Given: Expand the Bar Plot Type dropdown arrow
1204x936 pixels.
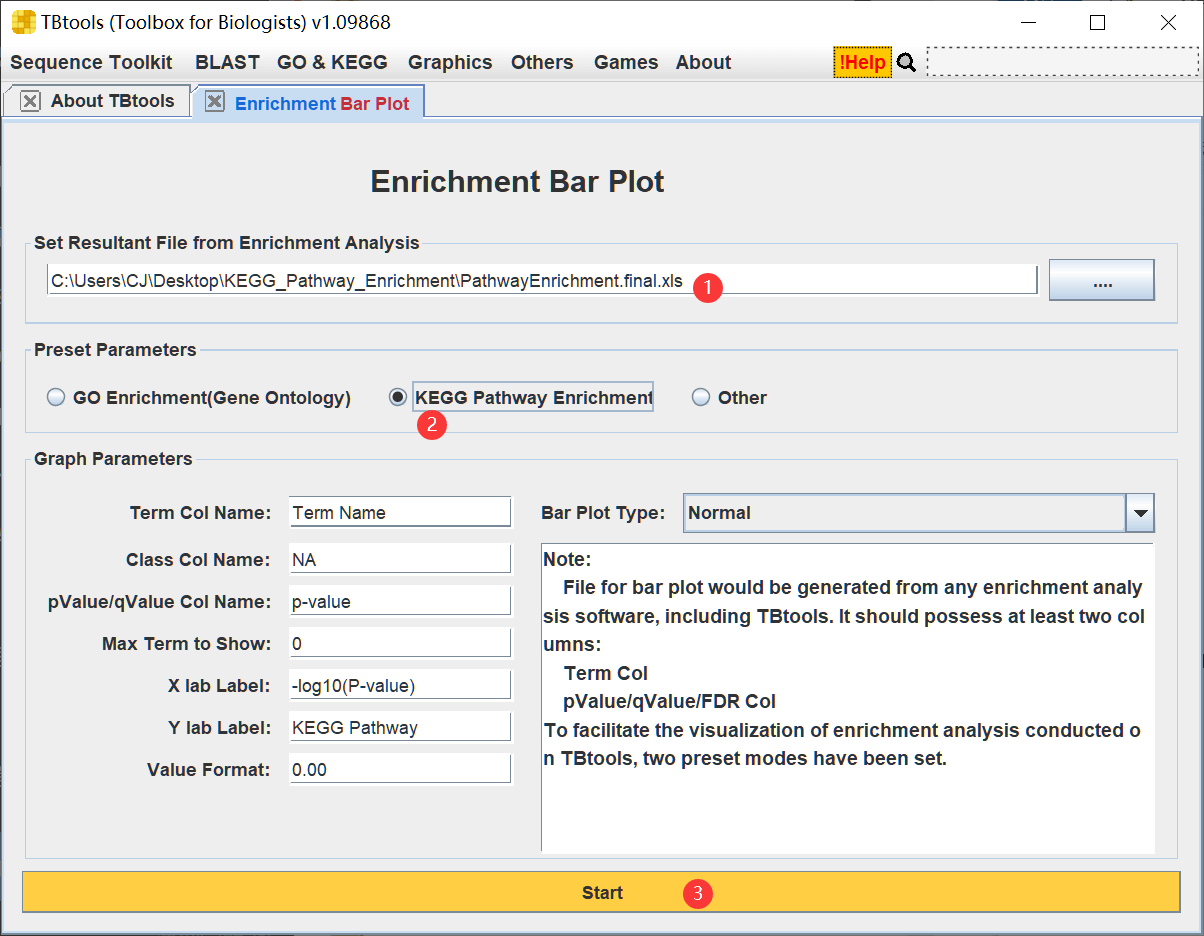Looking at the screenshot, I should (1140, 513).
